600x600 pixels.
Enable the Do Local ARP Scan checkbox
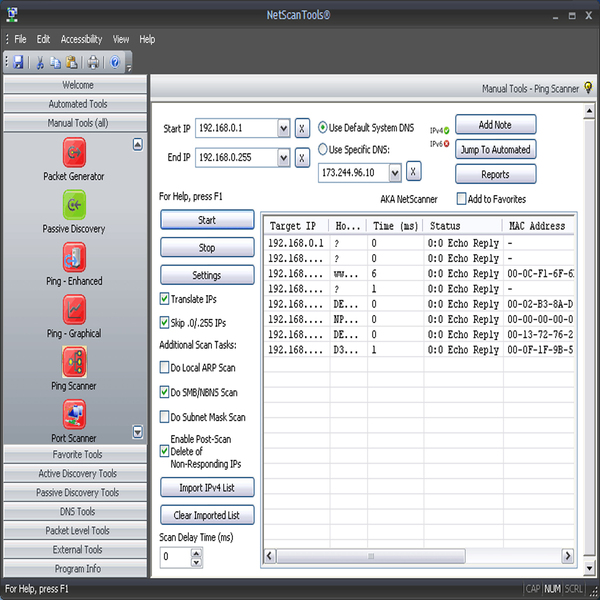pos(165,368)
